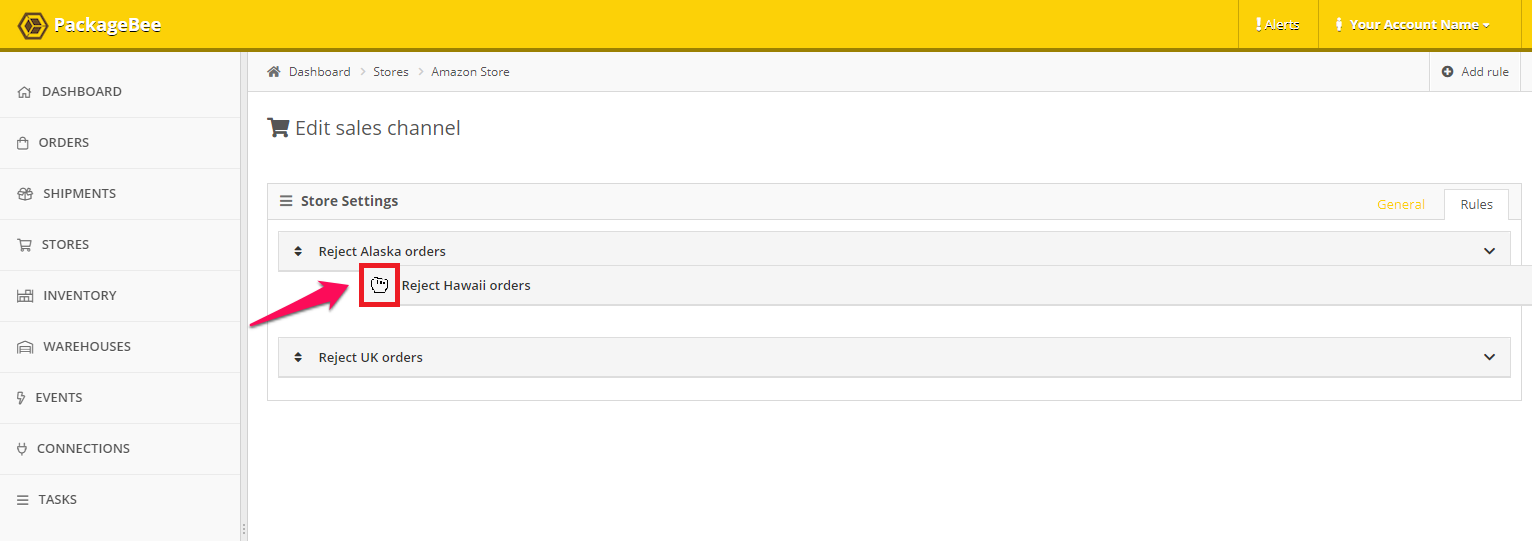
Task: Expand the Reject Alaska orders rule chevron
Action: point(1490,251)
